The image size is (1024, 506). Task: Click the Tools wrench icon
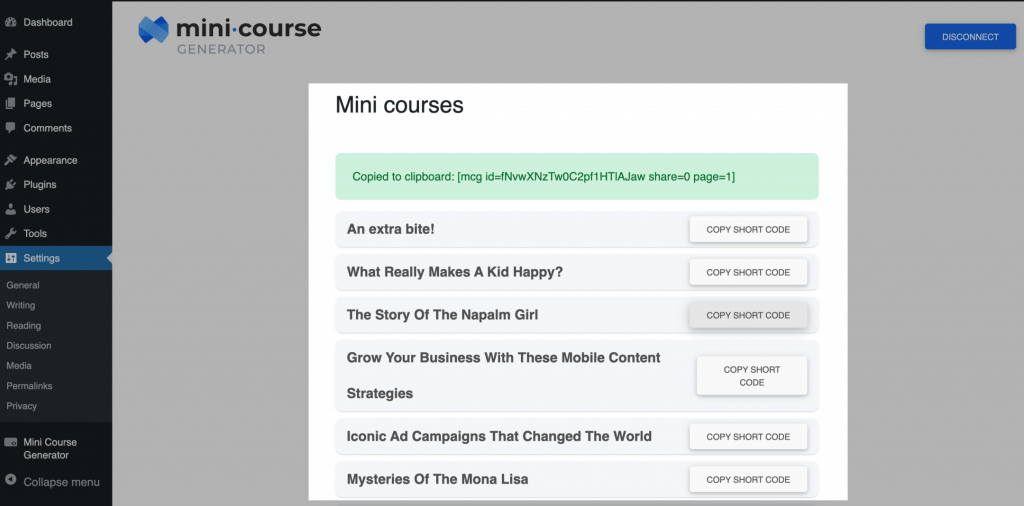[11, 233]
